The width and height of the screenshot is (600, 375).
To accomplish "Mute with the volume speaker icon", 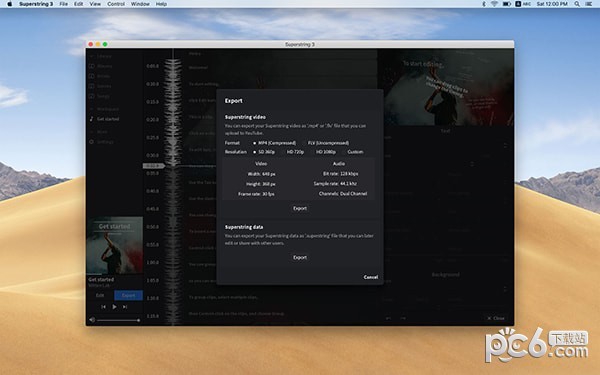I will tap(92, 320).
